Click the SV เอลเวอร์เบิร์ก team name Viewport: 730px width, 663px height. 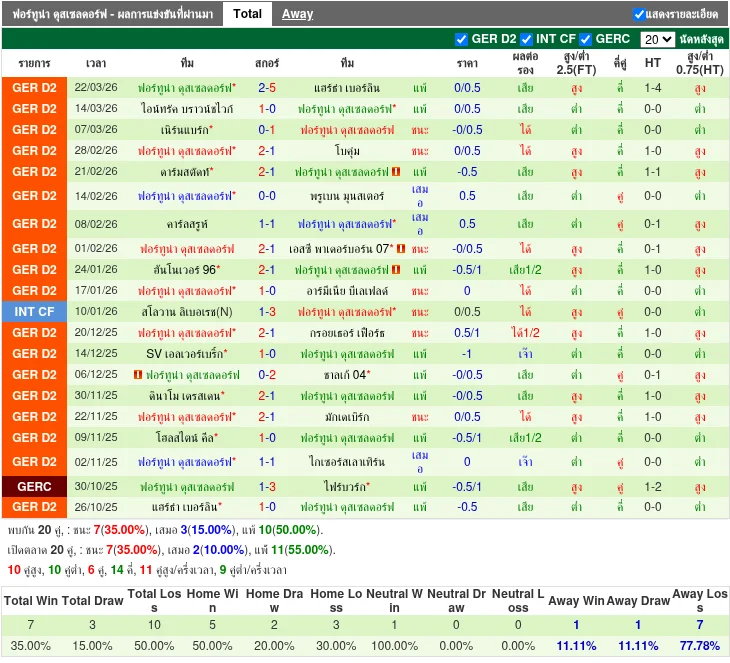(x=186, y=354)
